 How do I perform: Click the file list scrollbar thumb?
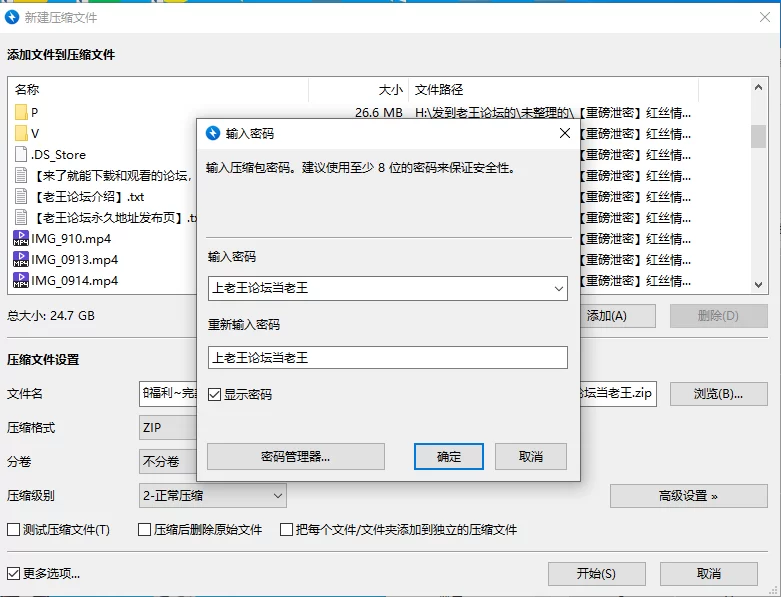click(758, 136)
